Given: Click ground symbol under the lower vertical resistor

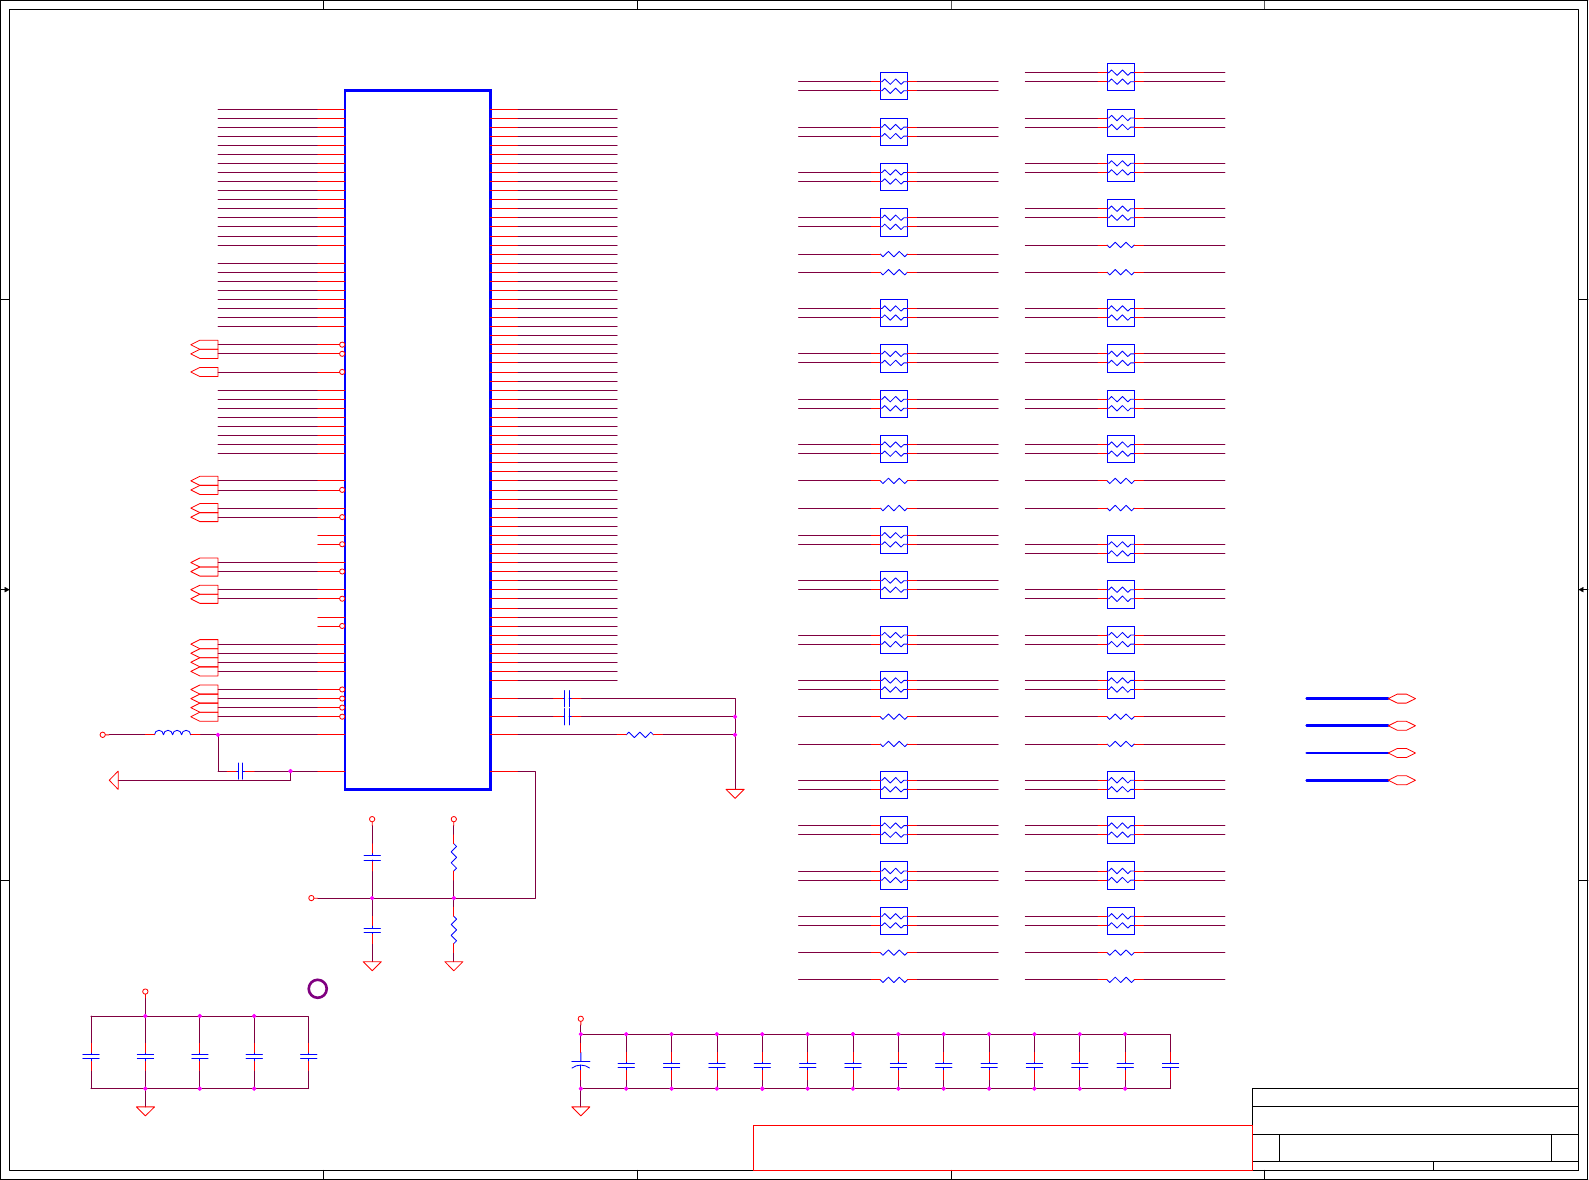Looking at the screenshot, I should point(454,966).
